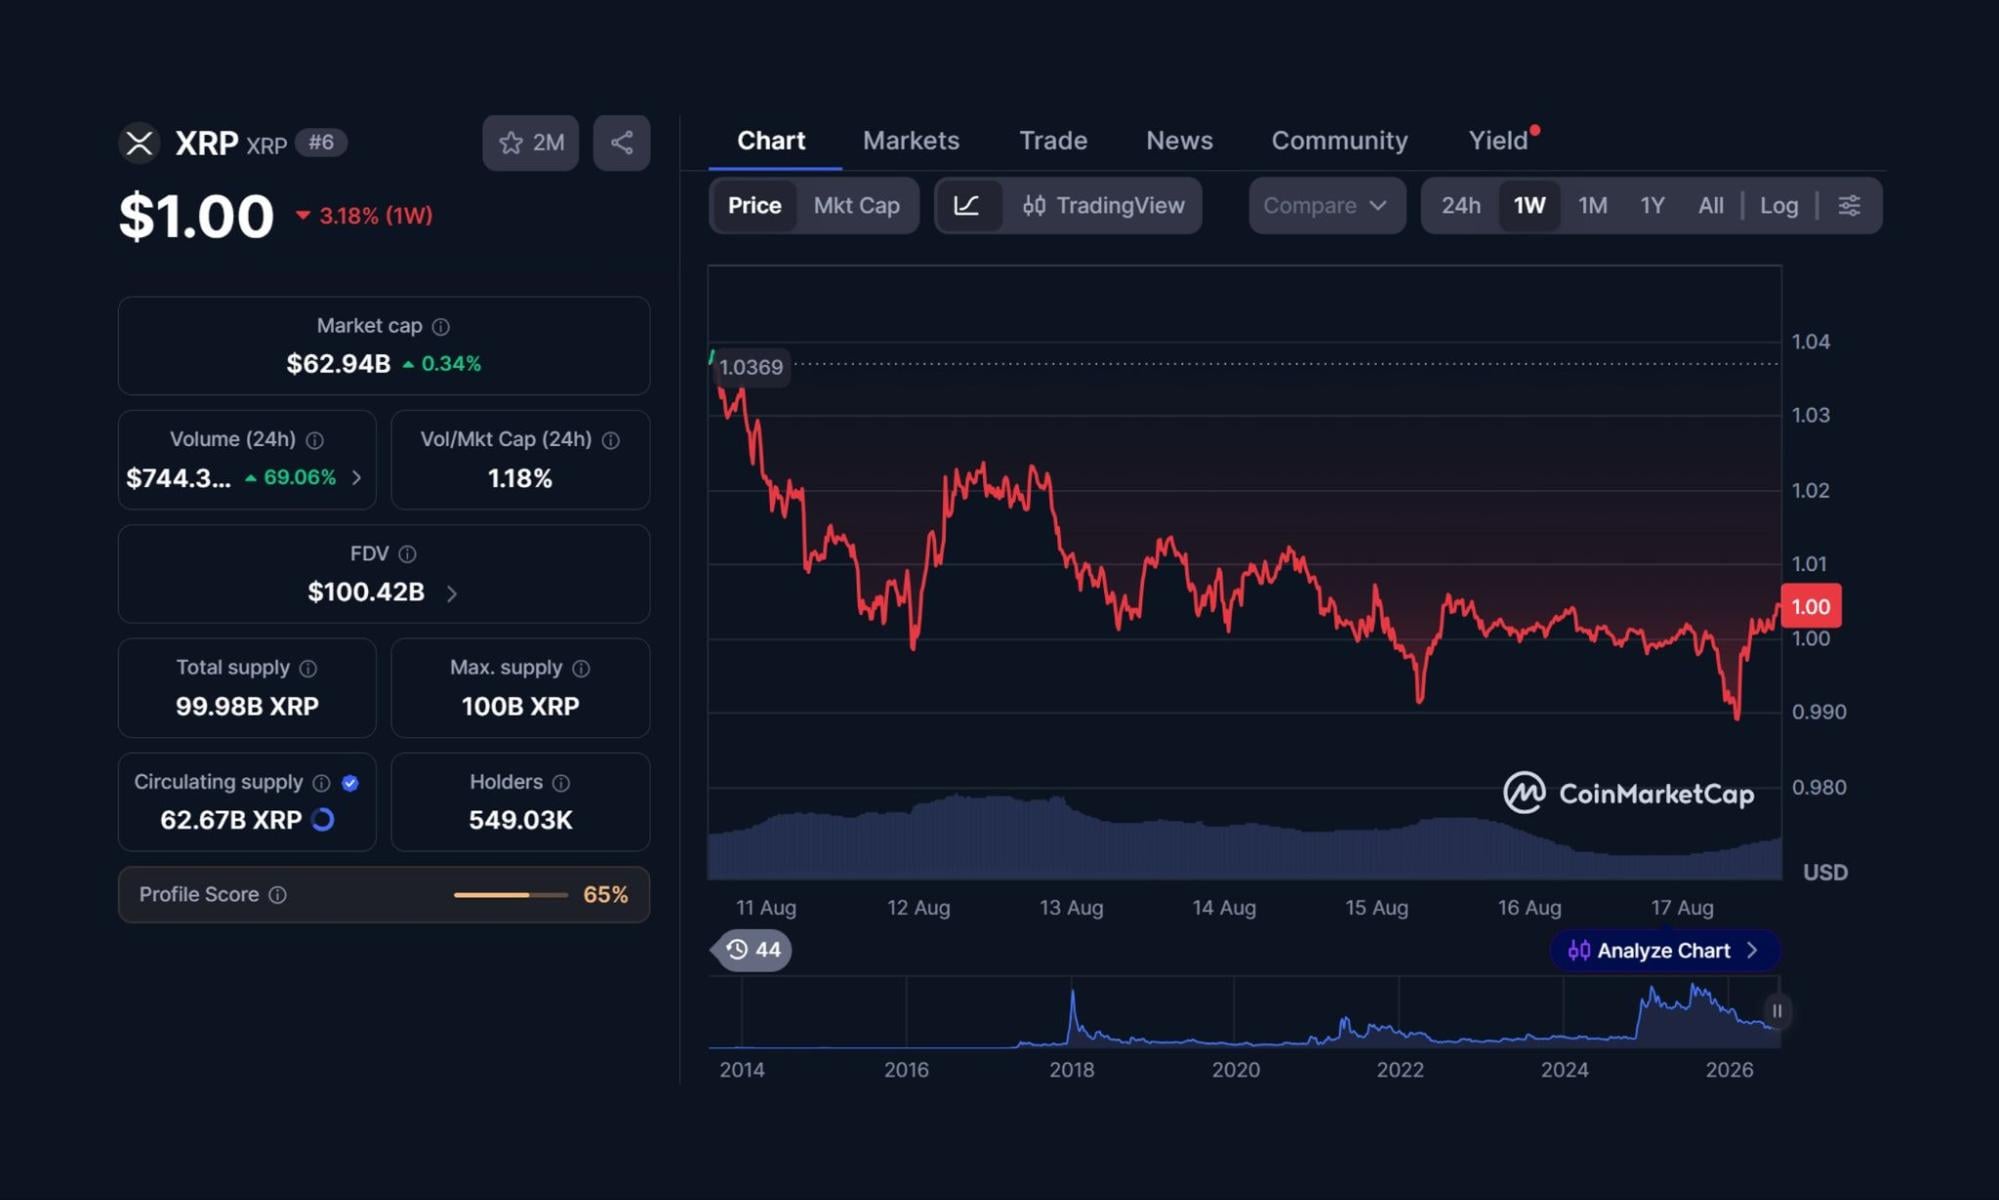Screen dimensions: 1999x1200
Task: Click the 1.18% Vol/Mkt Cap value
Action: click(x=520, y=479)
